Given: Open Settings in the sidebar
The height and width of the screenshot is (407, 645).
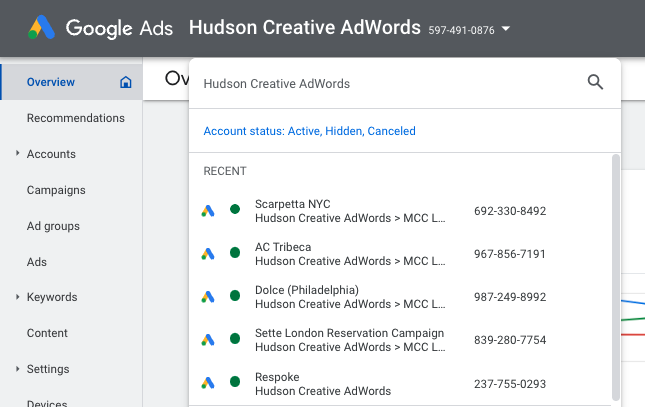Looking at the screenshot, I should pos(48,369).
